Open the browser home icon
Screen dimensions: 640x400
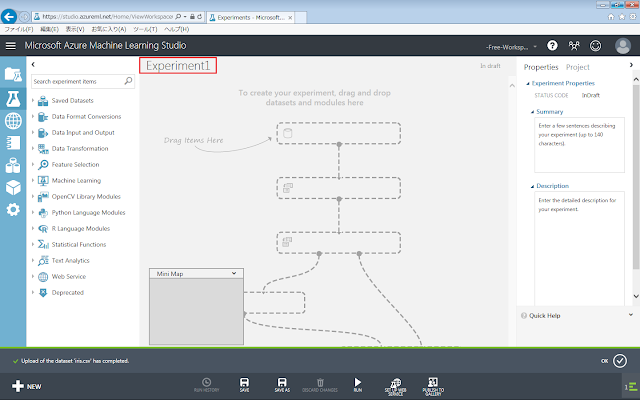point(611,17)
